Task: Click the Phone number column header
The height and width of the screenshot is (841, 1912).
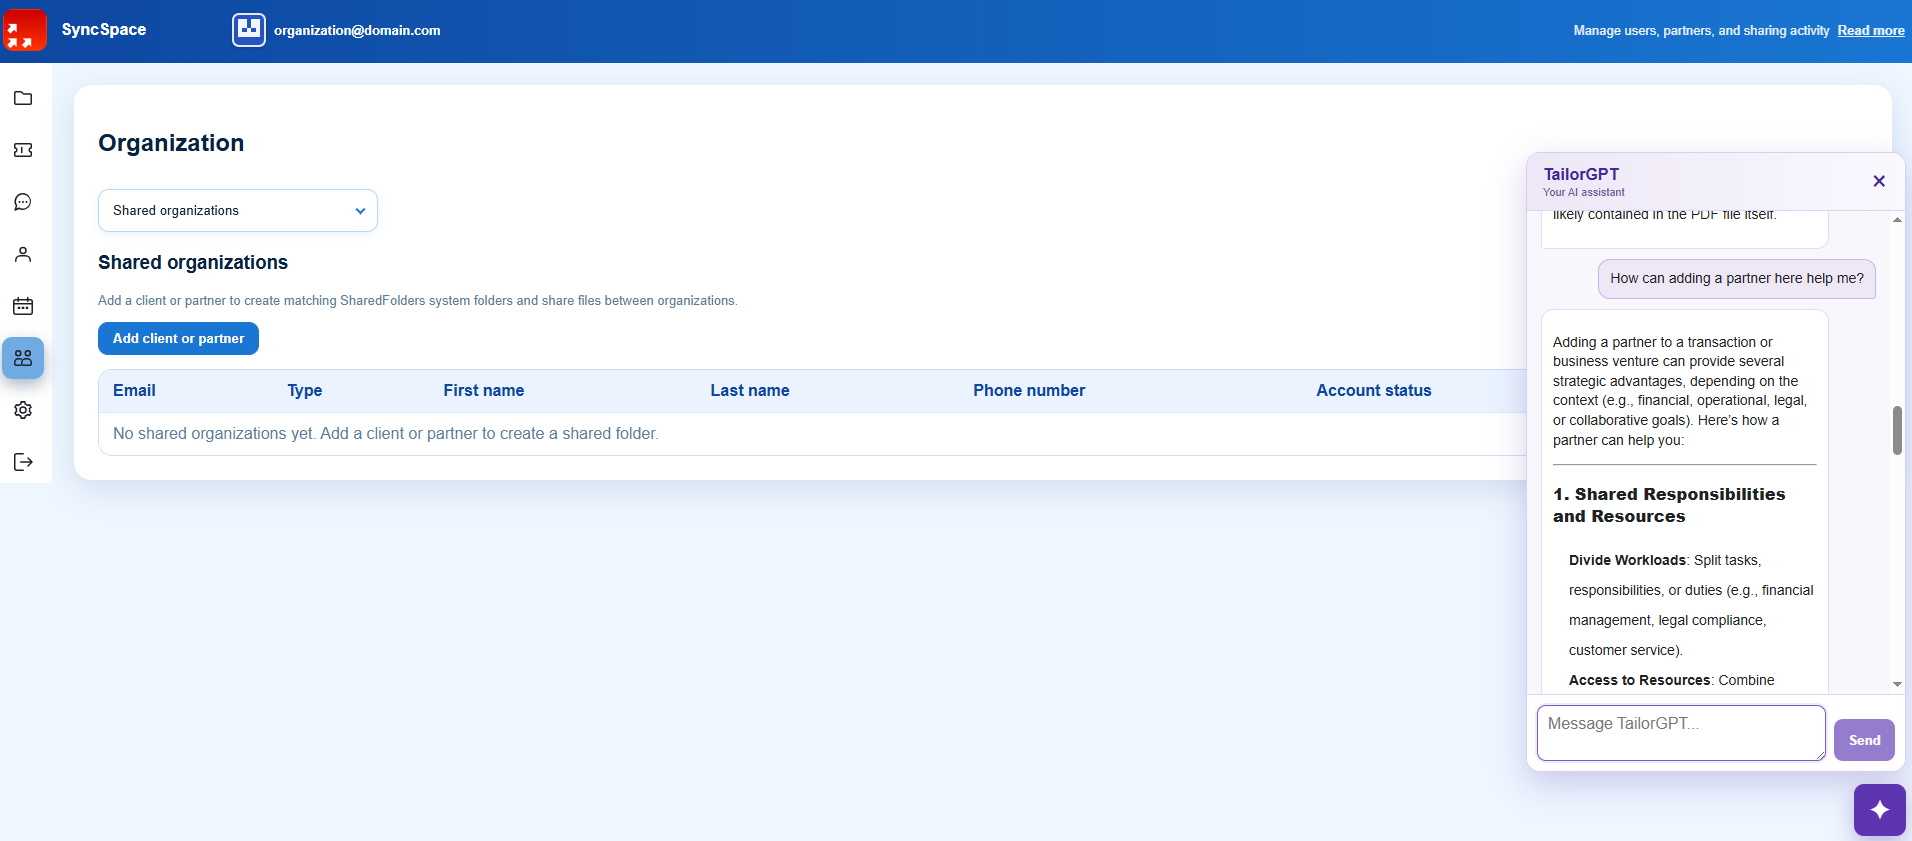Action: [x=1029, y=390]
